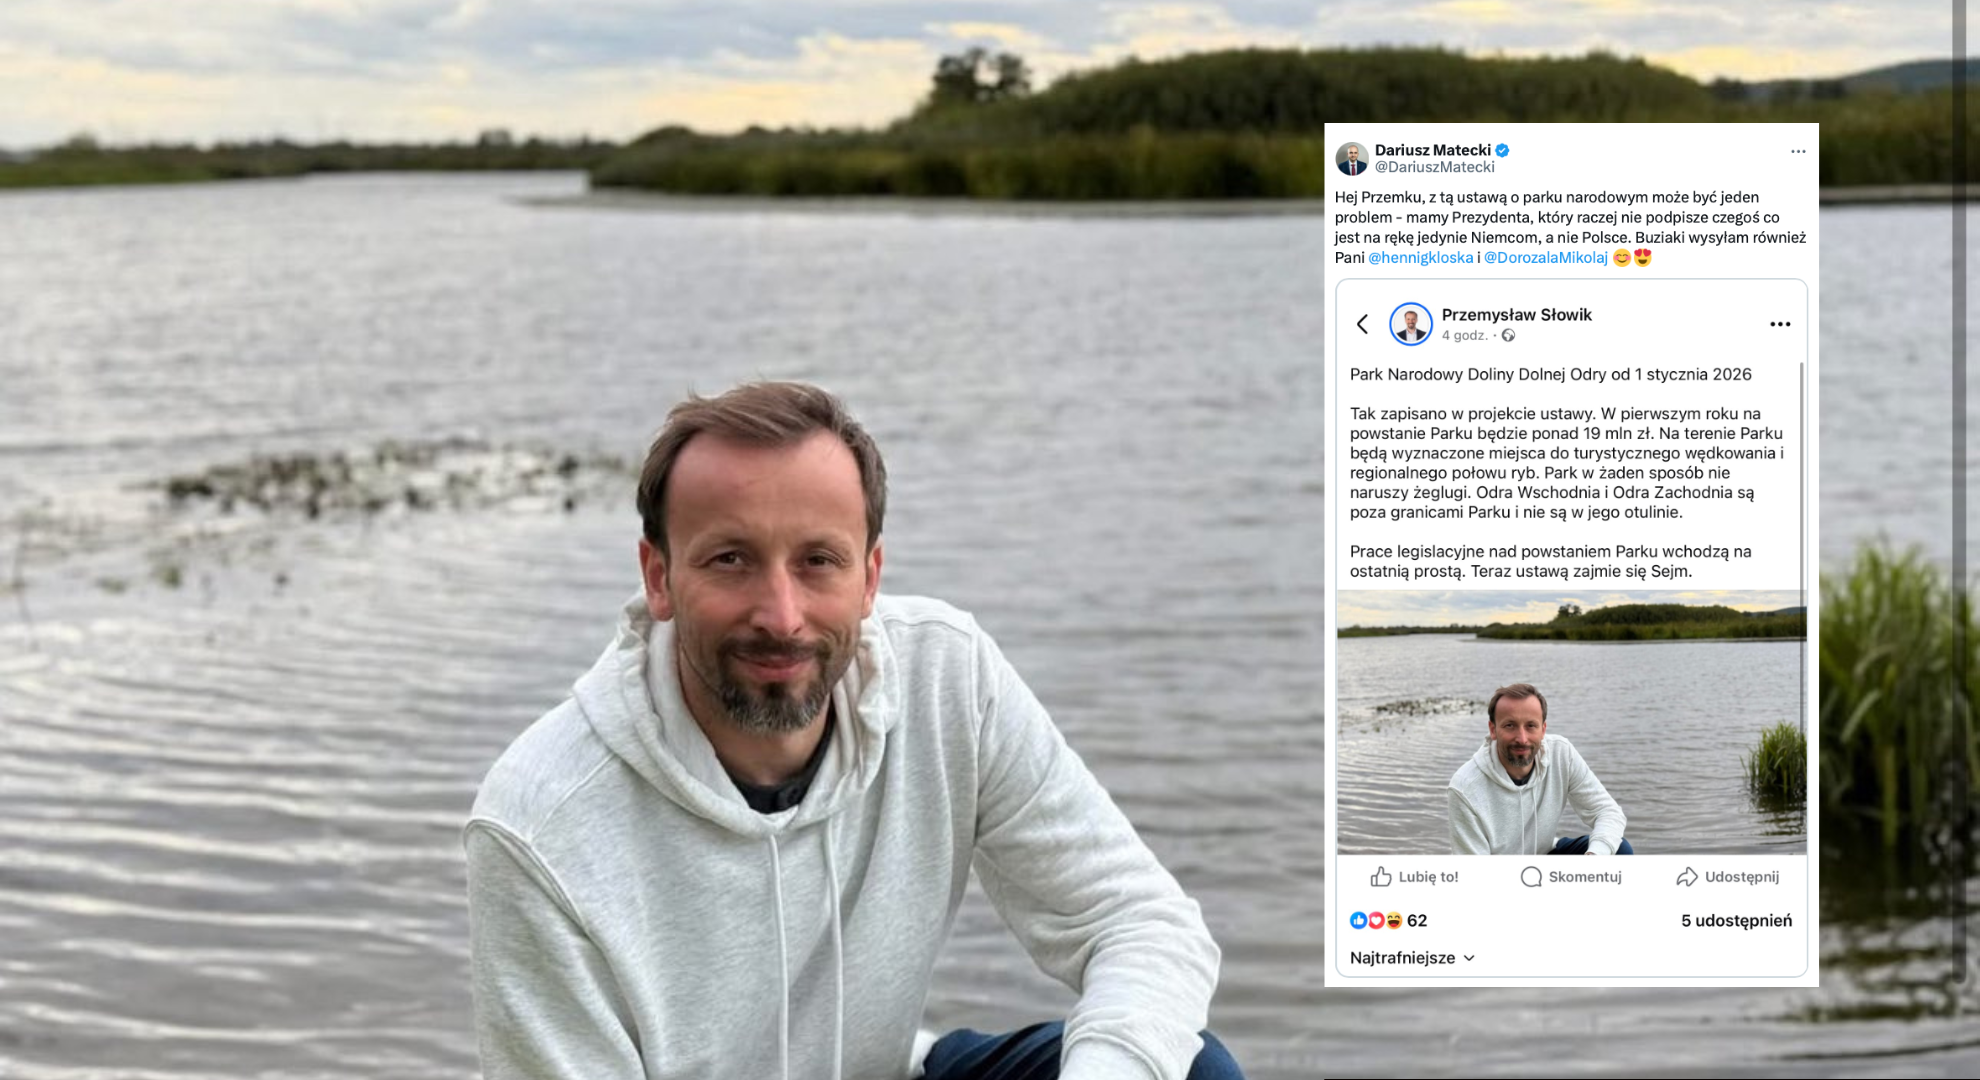The height and width of the screenshot is (1080, 1980).
Task: Click the Skomentuj comment bubble icon
Action: click(x=1531, y=877)
